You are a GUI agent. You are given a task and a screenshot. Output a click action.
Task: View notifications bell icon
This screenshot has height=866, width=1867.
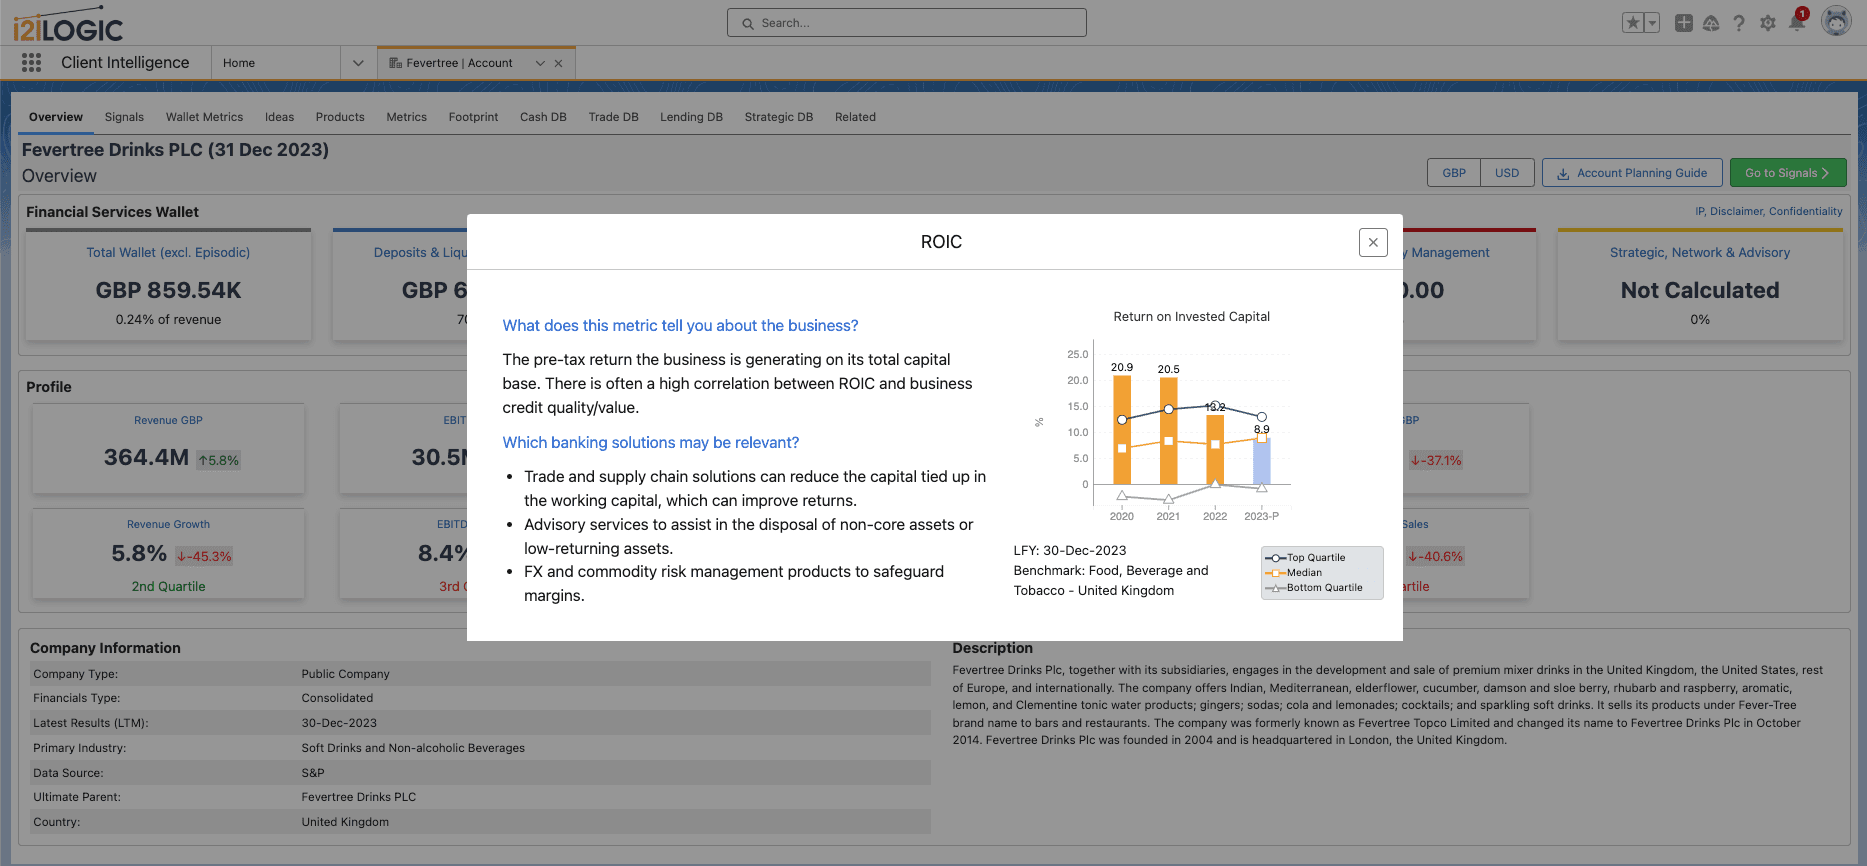point(1797,22)
